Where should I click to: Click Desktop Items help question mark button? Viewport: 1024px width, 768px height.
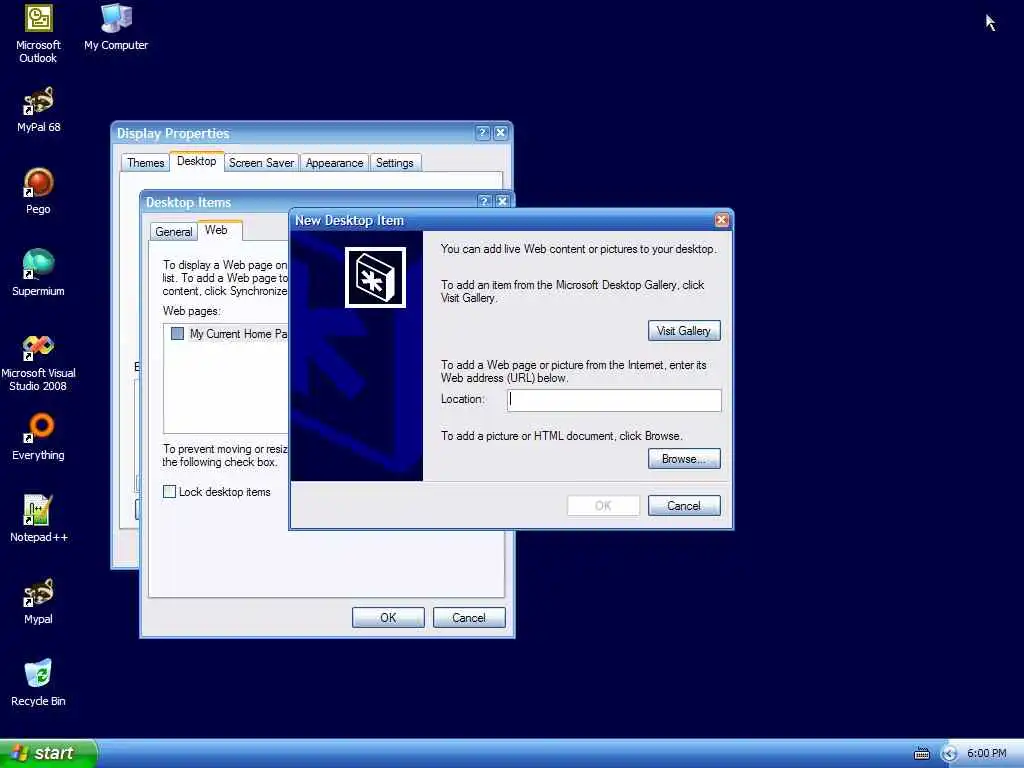point(484,201)
